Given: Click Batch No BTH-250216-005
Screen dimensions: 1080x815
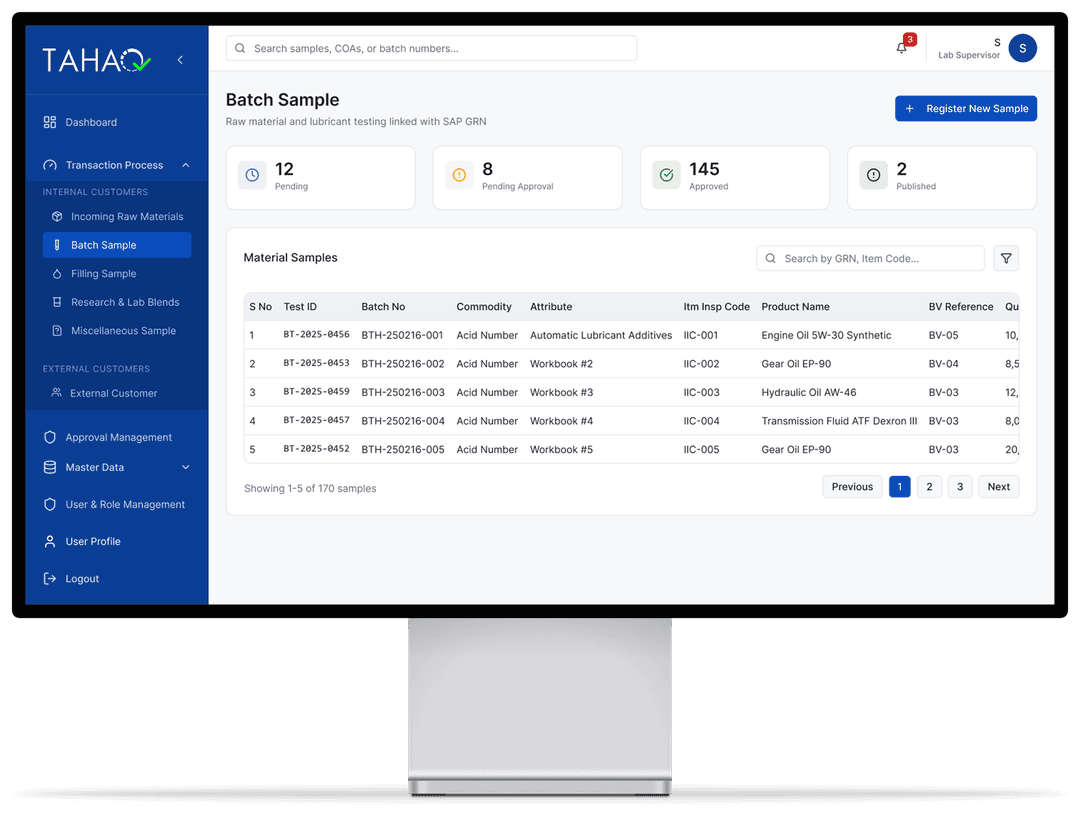Looking at the screenshot, I should 403,449.
